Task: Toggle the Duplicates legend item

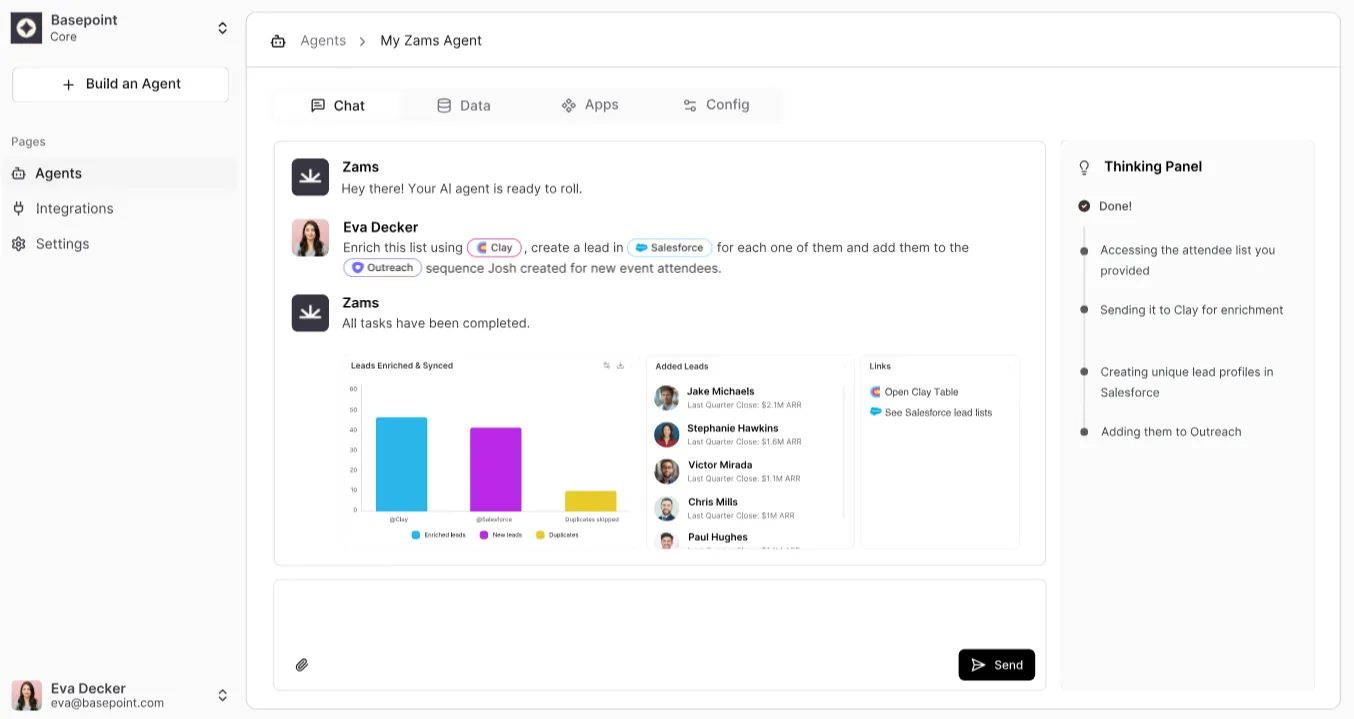Action: click(558, 535)
